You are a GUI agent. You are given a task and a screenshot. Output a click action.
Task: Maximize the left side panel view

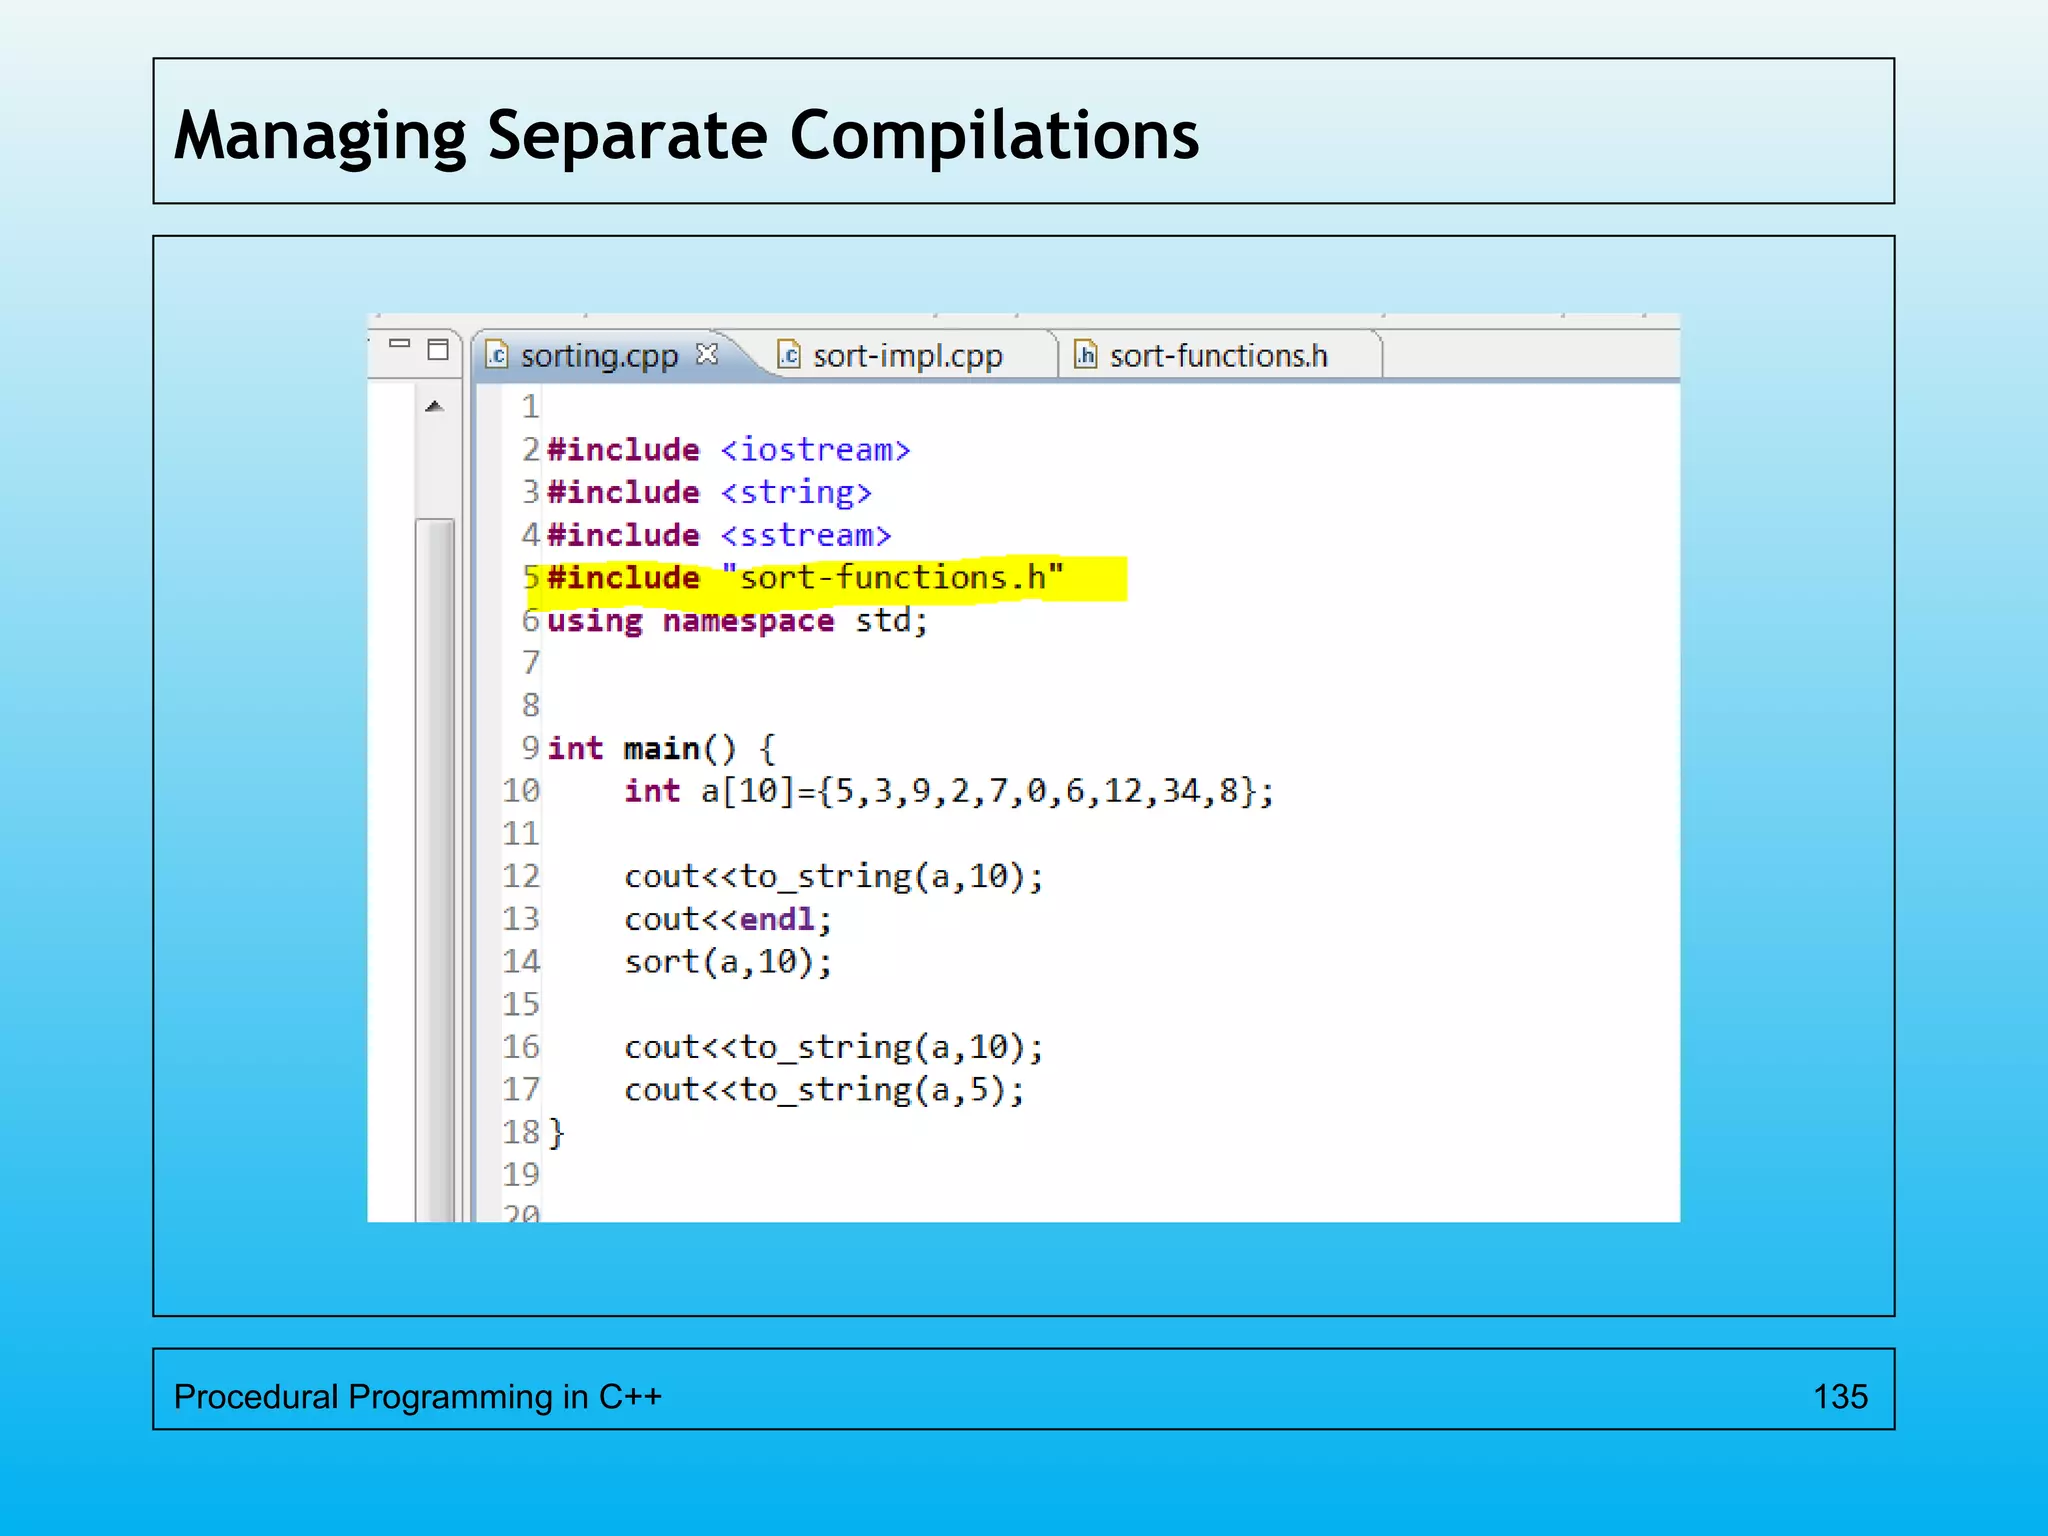pyautogui.click(x=438, y=349)
